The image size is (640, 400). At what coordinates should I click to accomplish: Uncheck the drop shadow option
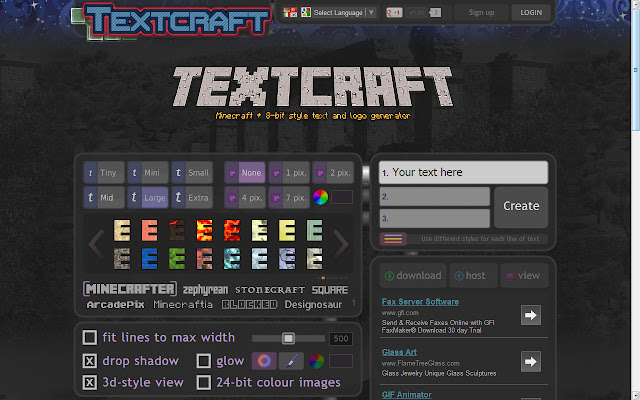click(x=90, y=361)
